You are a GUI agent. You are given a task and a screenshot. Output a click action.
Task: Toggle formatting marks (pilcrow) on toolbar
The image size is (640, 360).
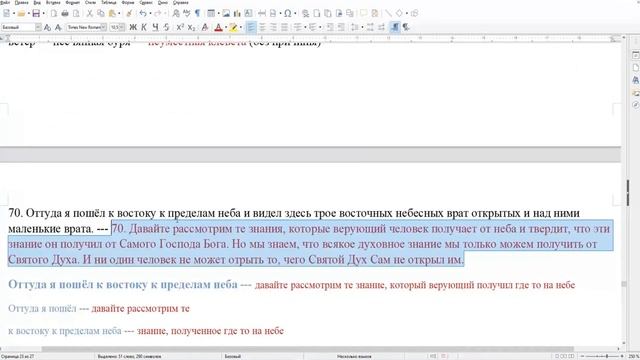[198, 13]
